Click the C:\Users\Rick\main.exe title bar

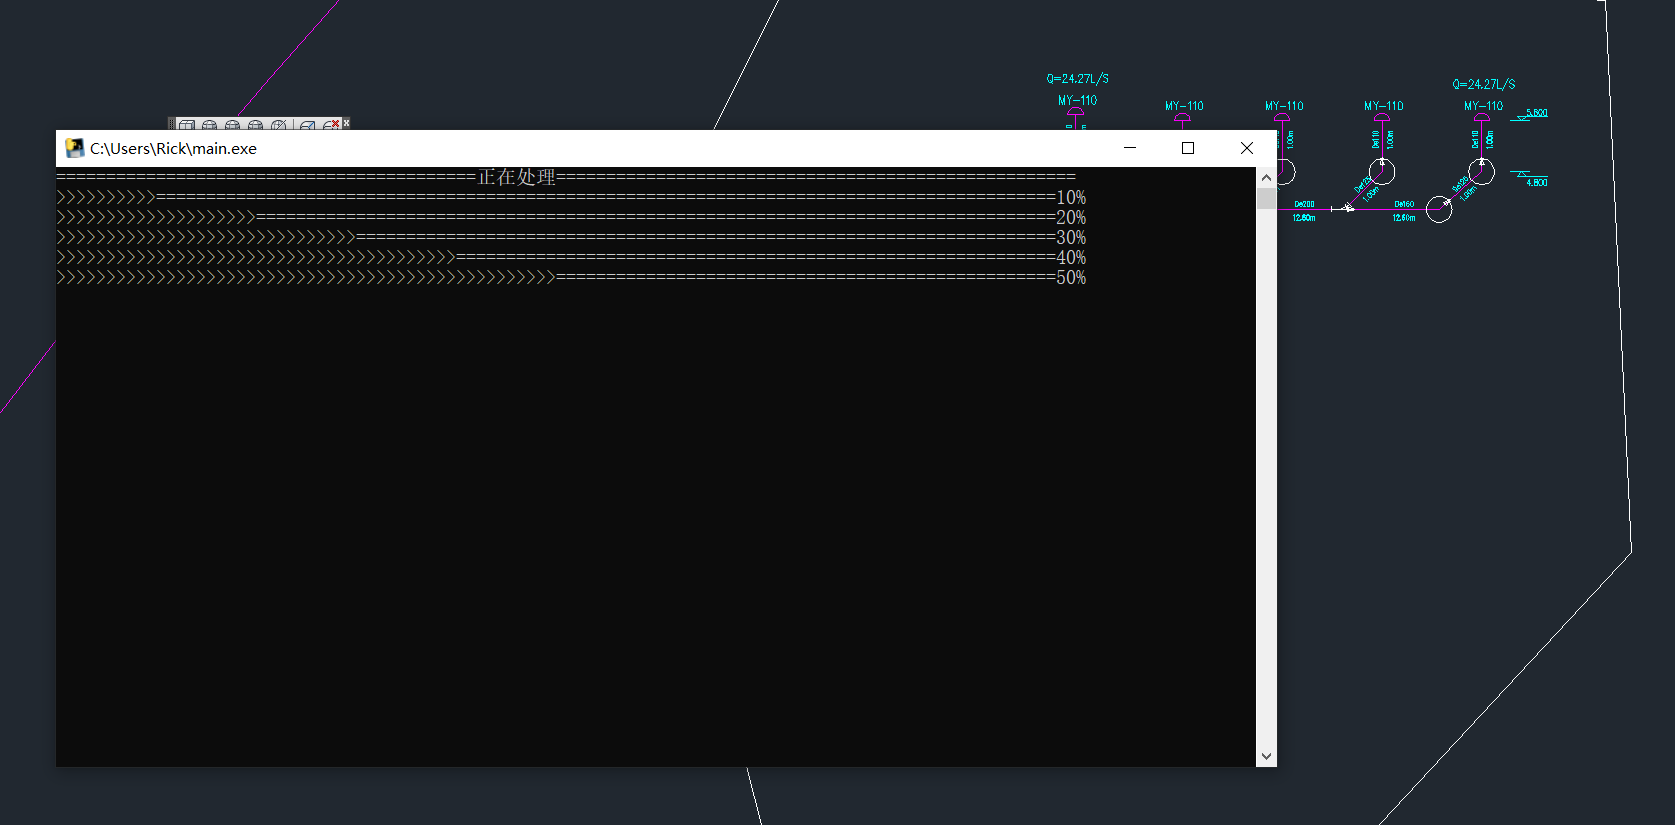pyautogui.click(x=600, y=148)
